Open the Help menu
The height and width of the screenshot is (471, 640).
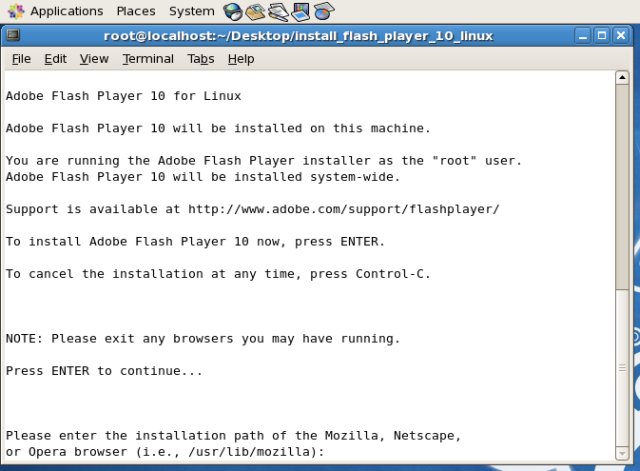click(241, 59)
